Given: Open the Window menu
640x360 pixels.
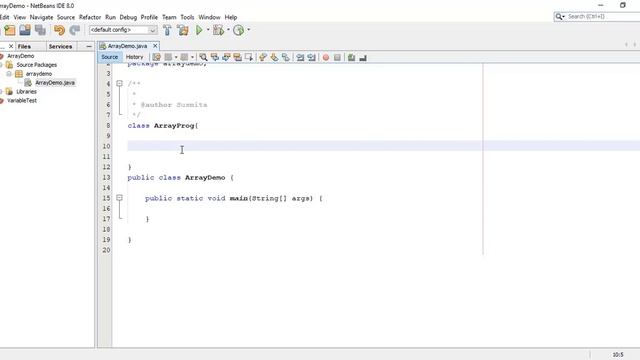Looking at the screenshot, I should pos(209,17).
